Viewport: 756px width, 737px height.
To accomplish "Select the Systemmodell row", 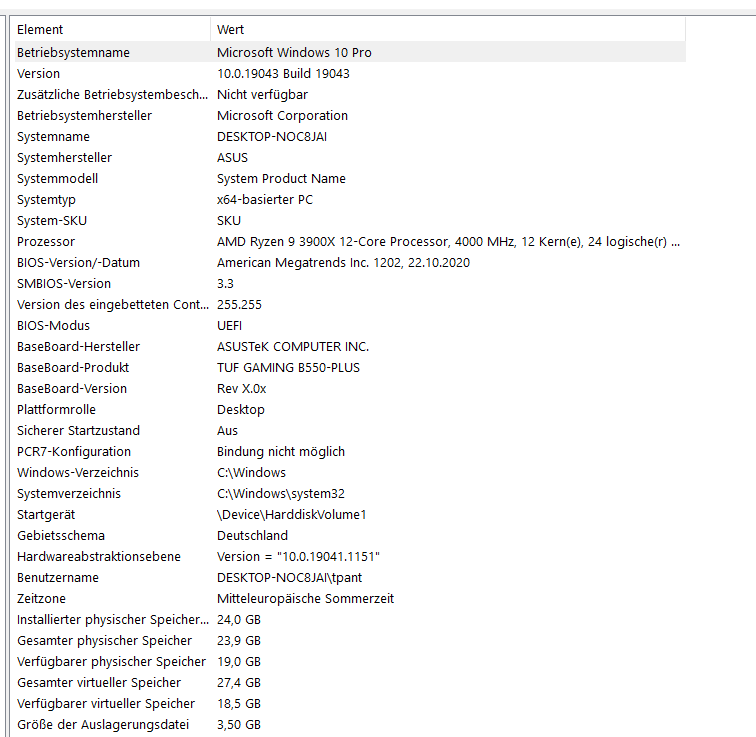I will tap(350, 178).
